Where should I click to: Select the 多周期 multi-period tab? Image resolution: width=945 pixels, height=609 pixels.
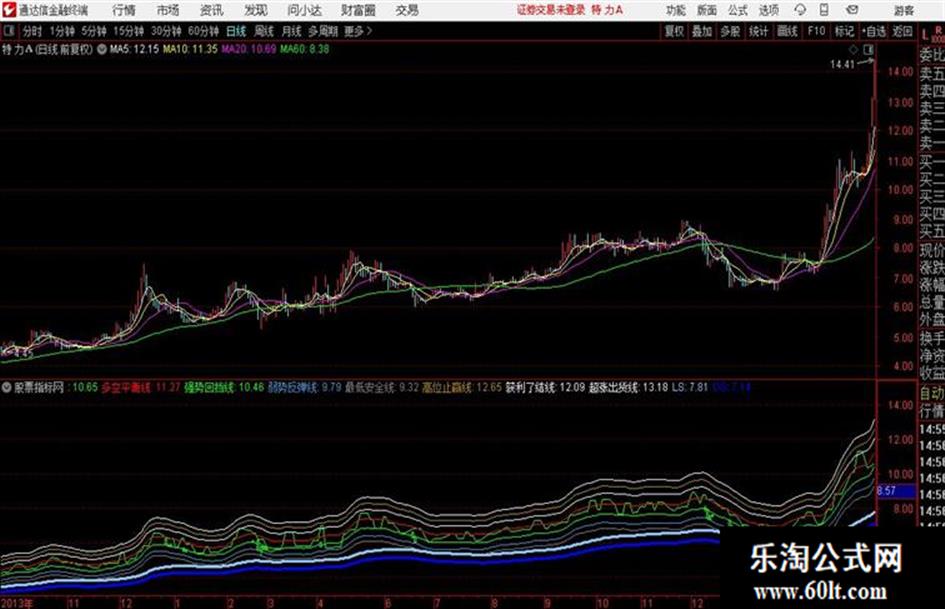(x=323, y=31)
